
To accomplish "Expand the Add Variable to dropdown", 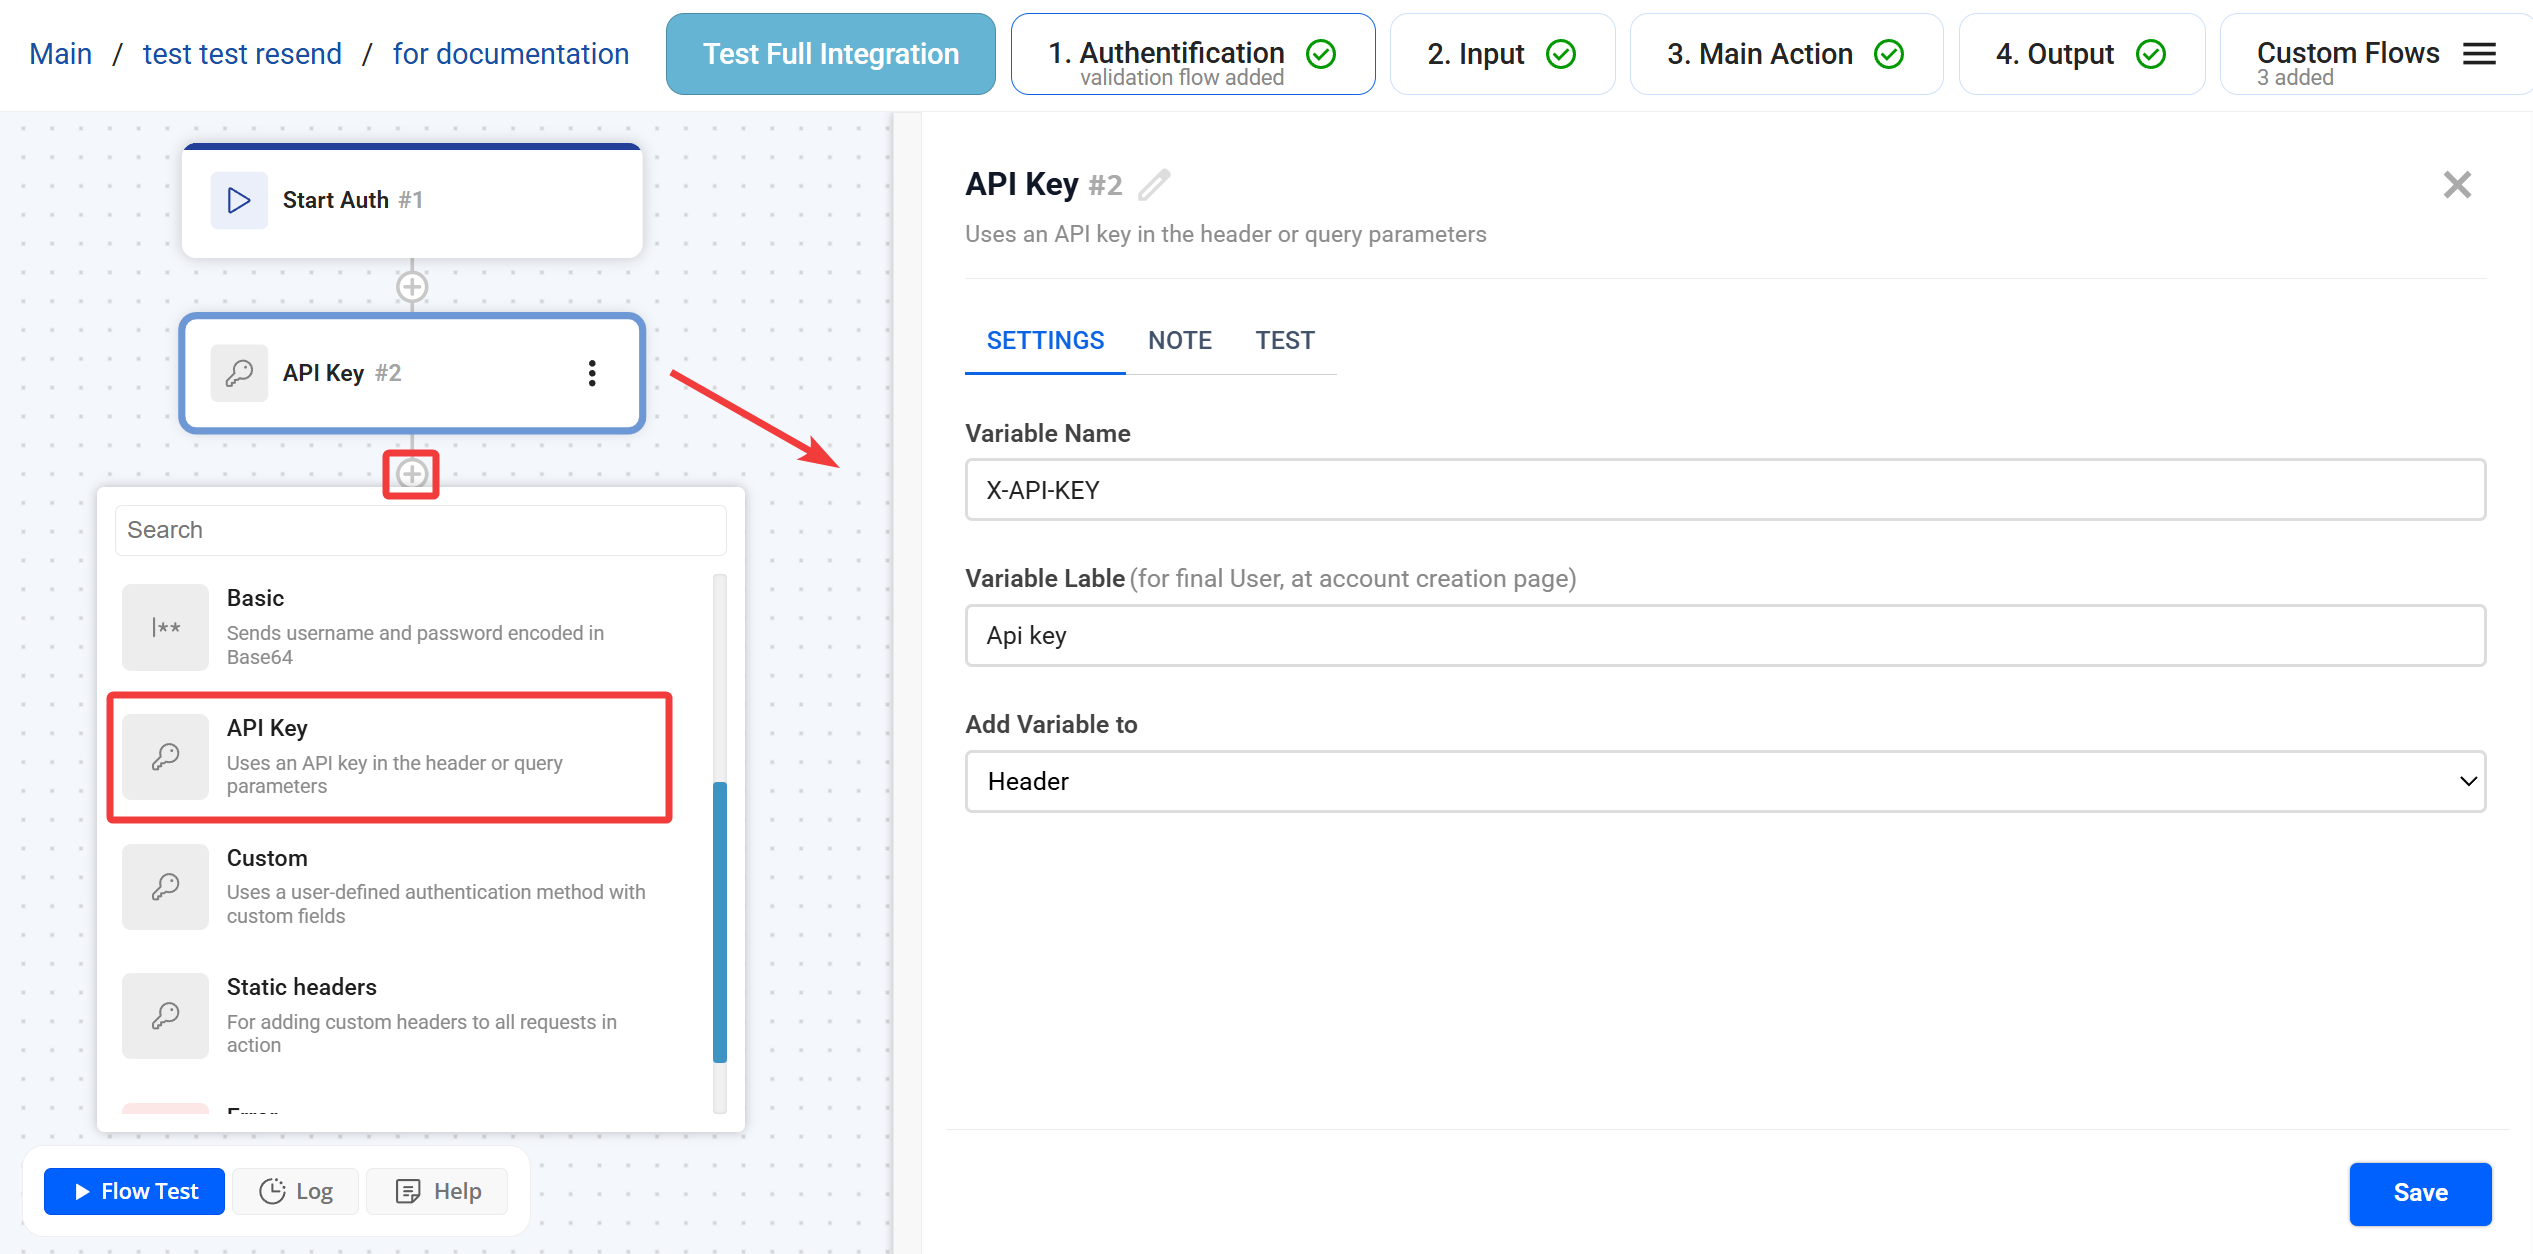I will point(1724,781).
